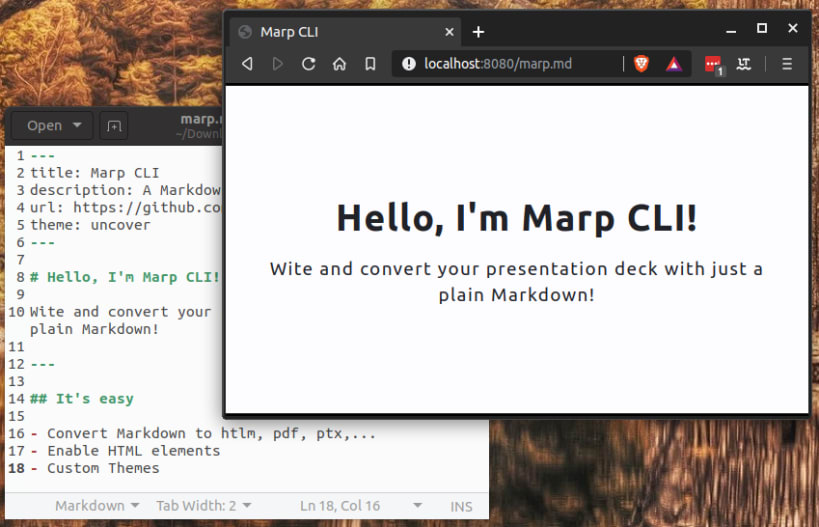
Task: Click the slide subtitle paragraph text
Action: click(x=517, y=282)
